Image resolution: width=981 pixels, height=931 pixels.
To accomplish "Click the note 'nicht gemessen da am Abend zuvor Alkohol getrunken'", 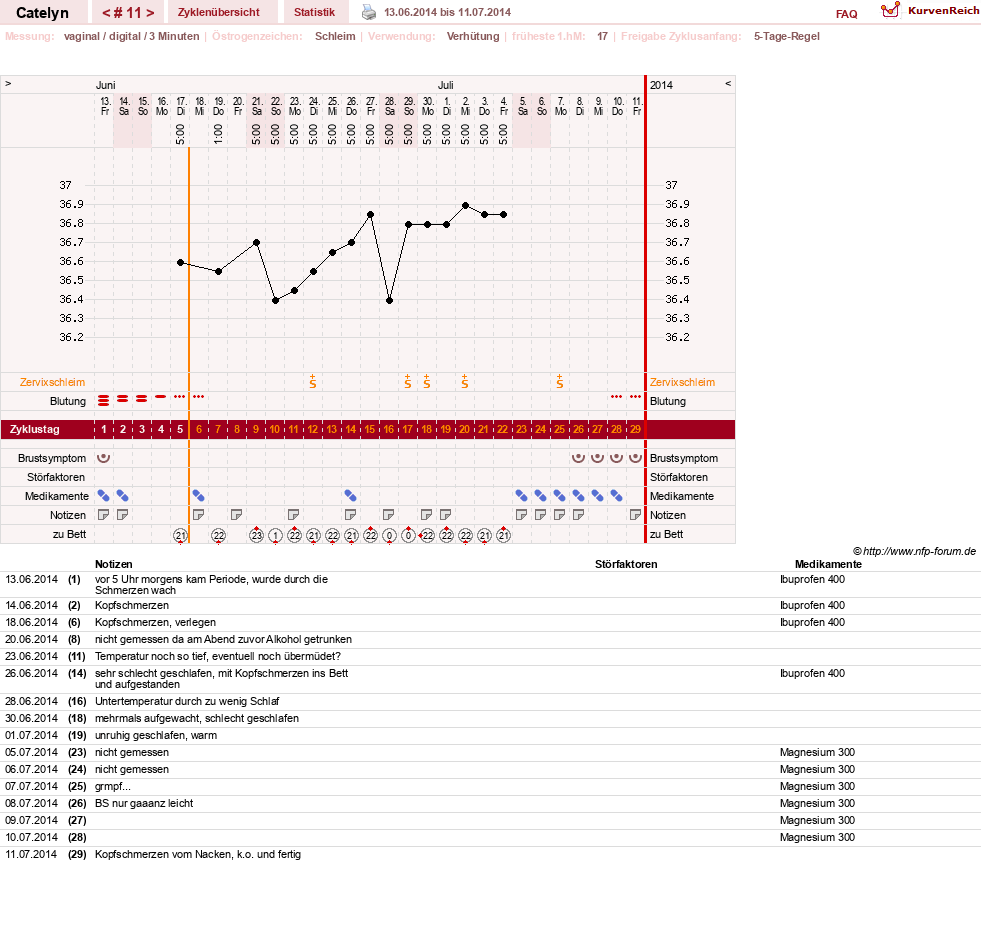I will pos(223,639).
